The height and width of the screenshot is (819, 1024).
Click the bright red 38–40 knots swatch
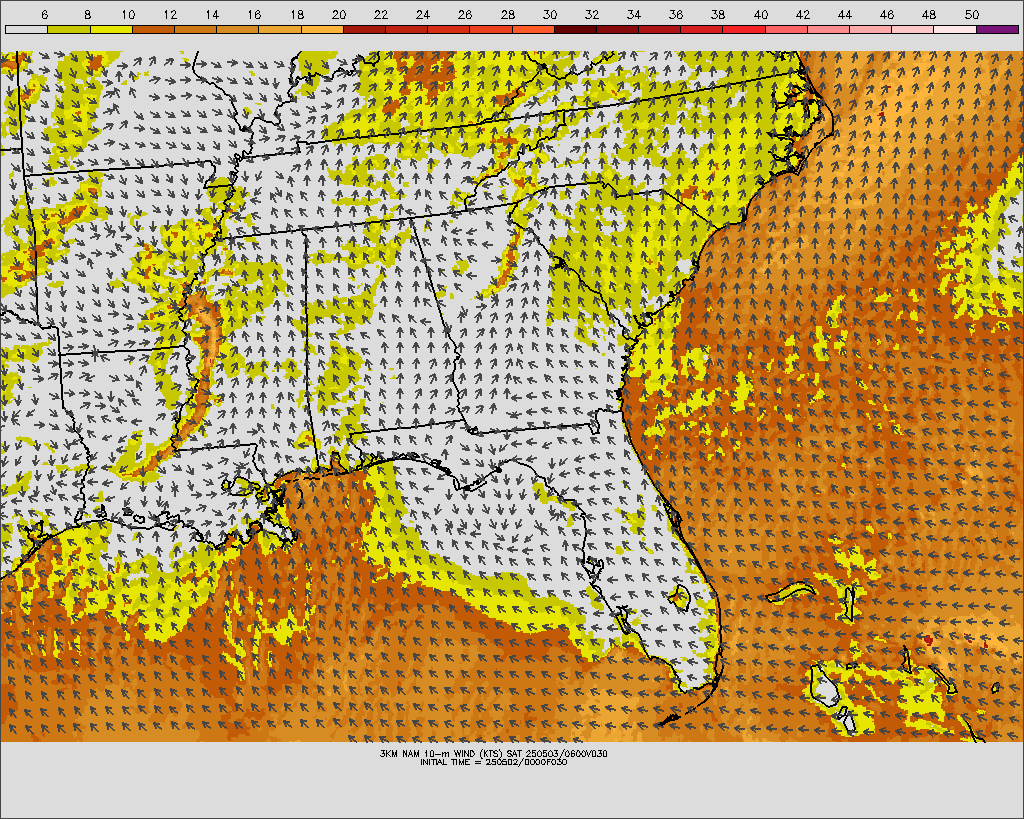tap(744, 30)
